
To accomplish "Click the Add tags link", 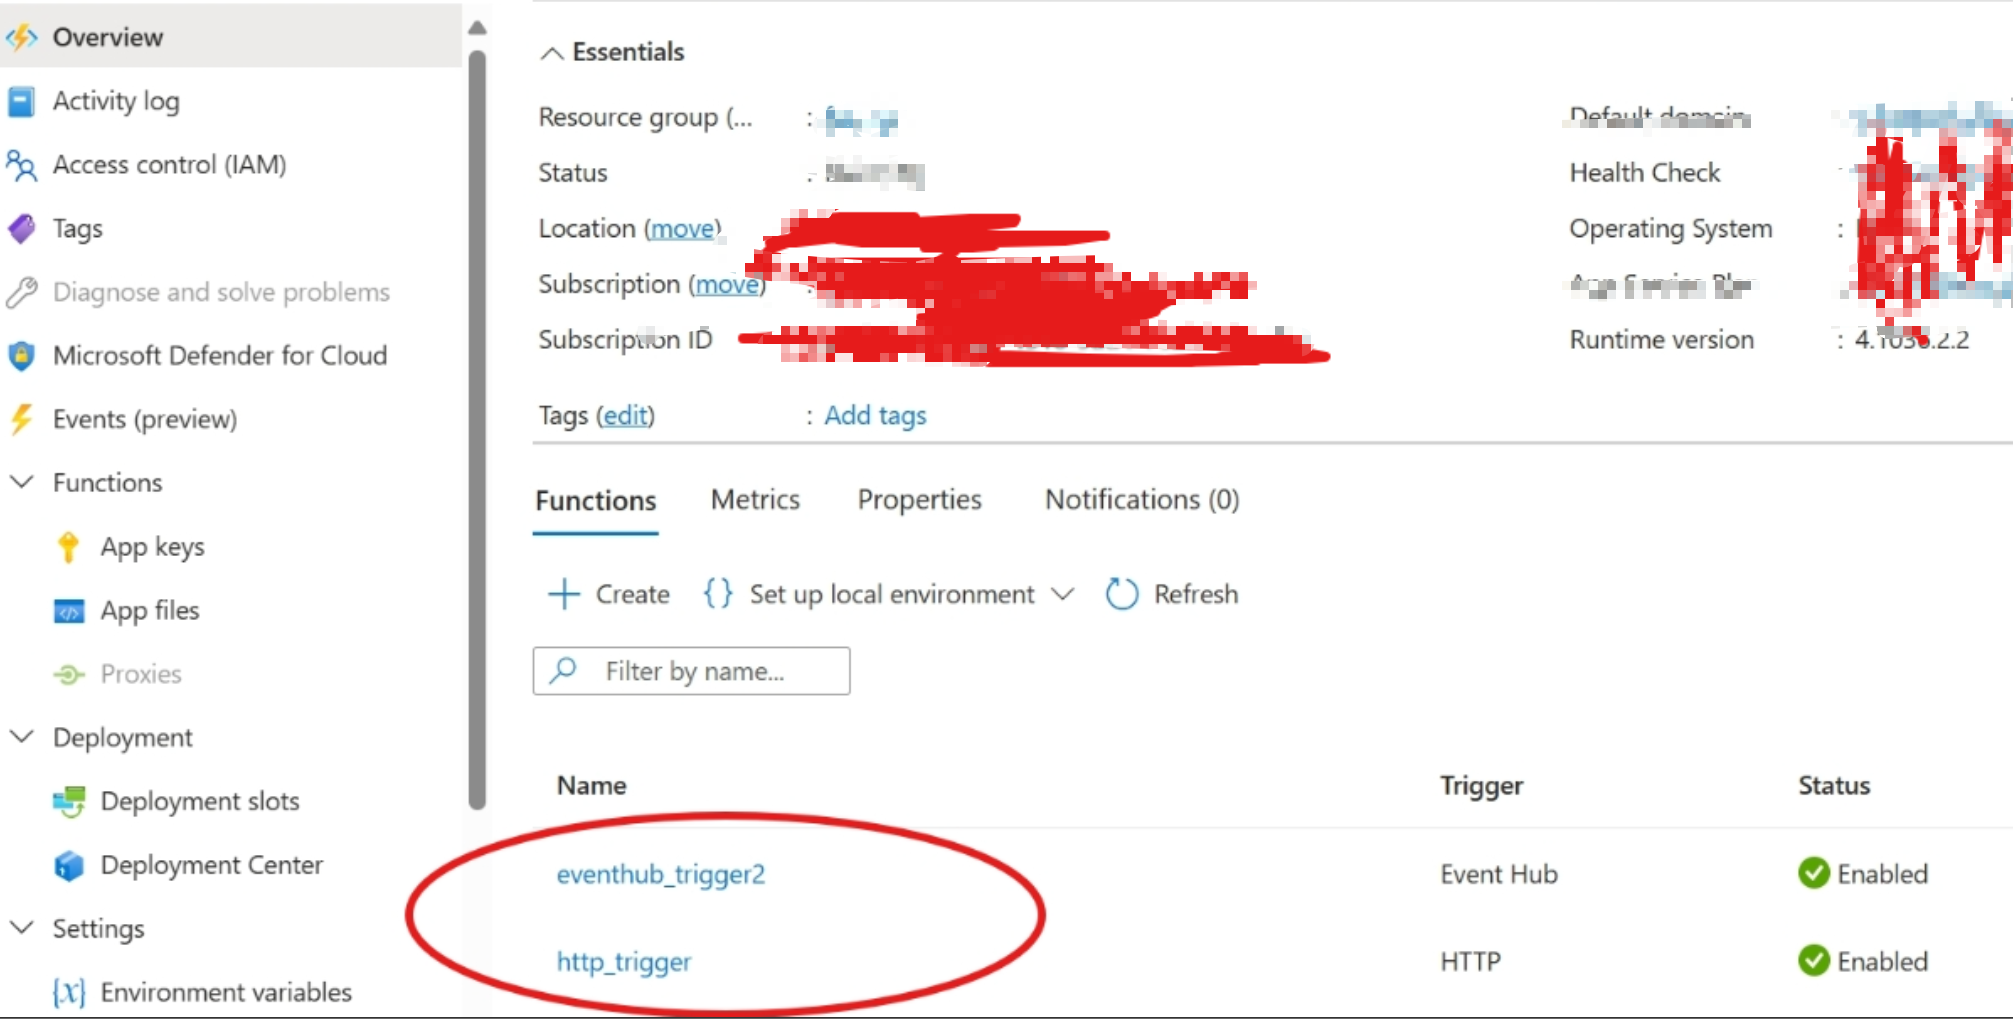I will point(874,415).
